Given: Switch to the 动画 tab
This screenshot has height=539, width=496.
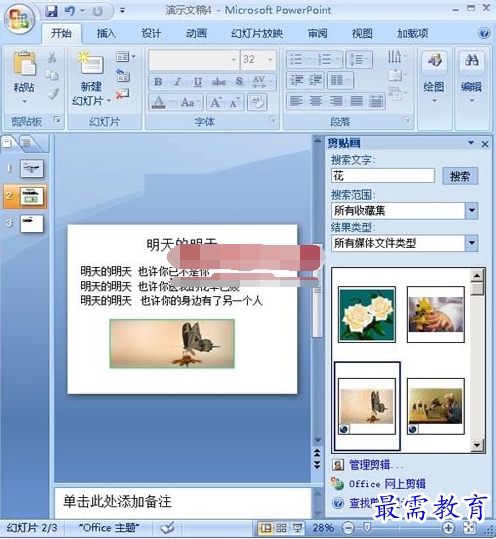Looking at the screenshot, I should (196, 33).
